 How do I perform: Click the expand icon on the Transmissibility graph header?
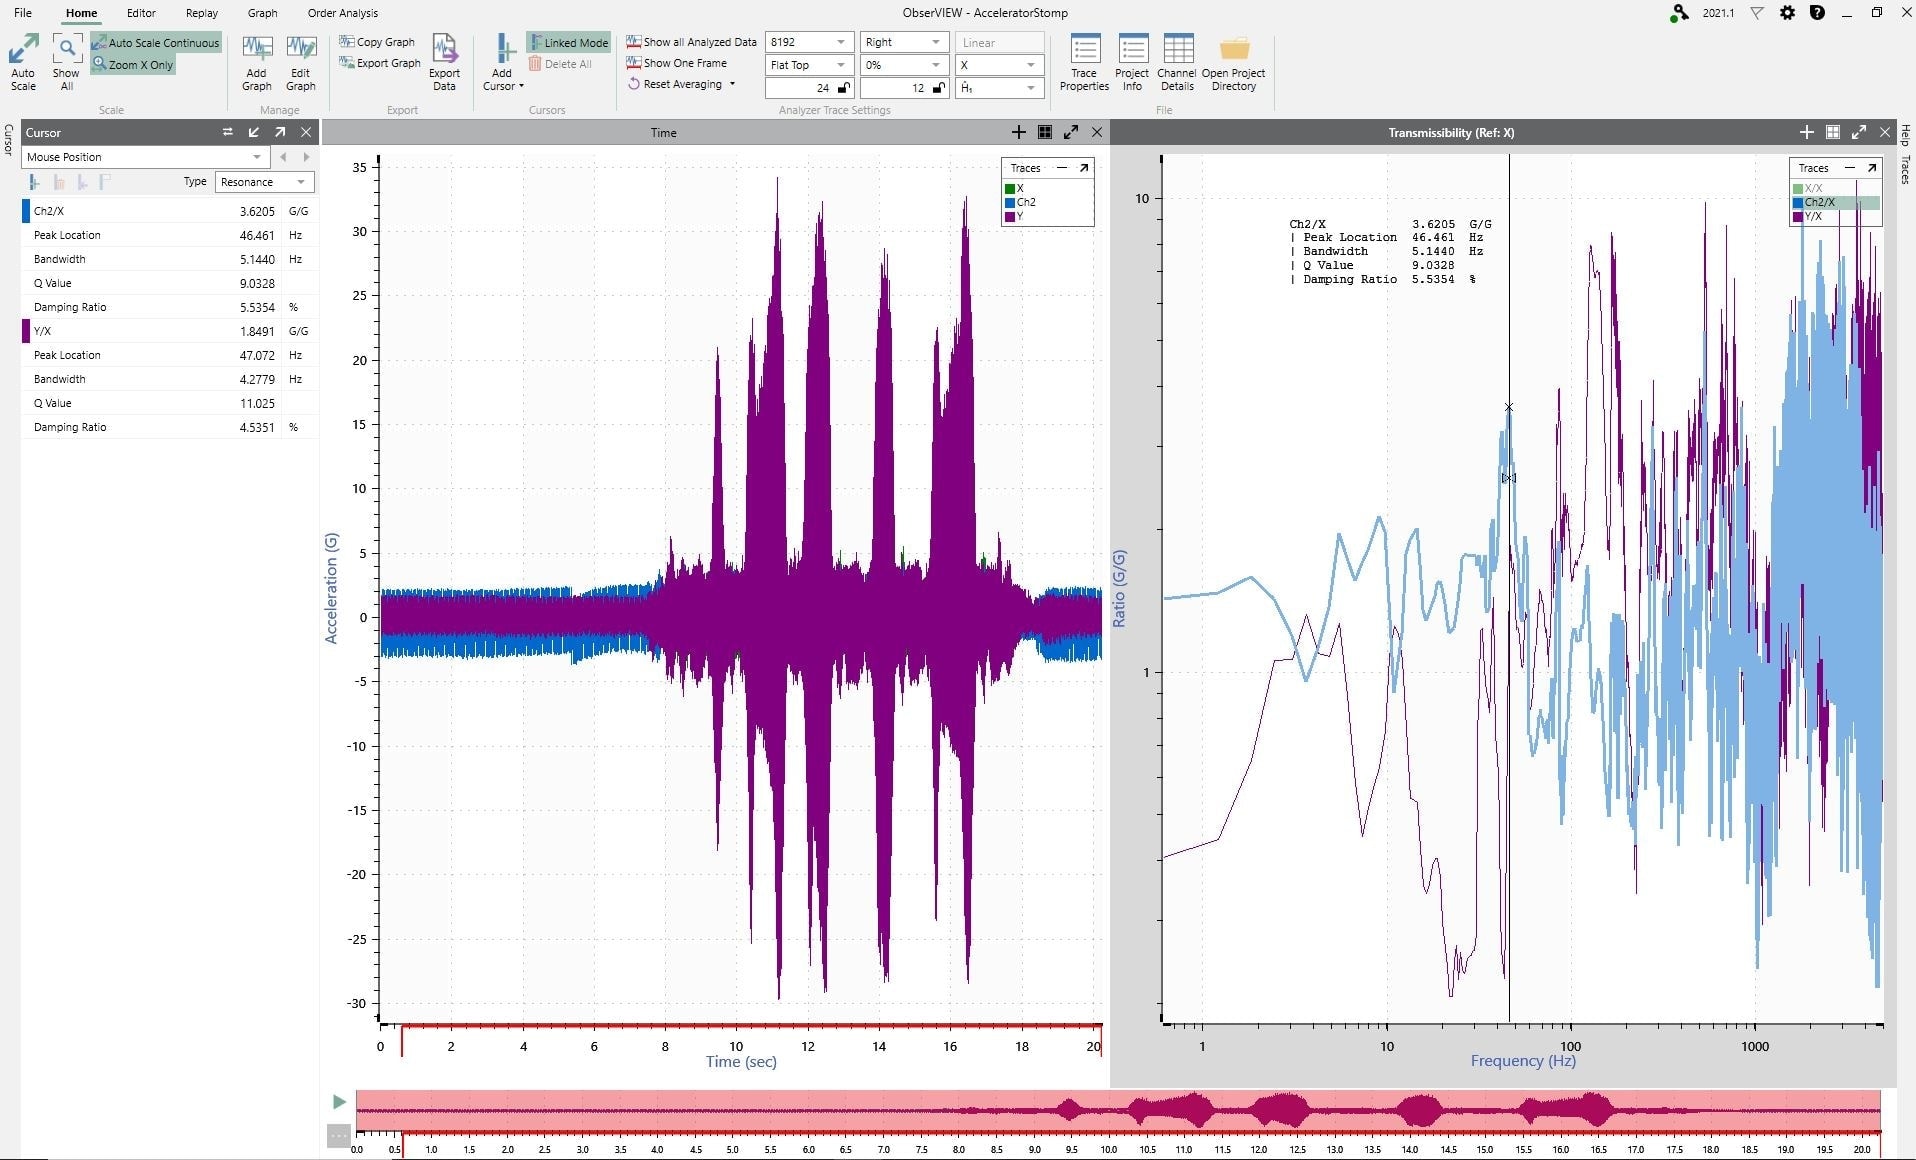tap(1859, 132)
